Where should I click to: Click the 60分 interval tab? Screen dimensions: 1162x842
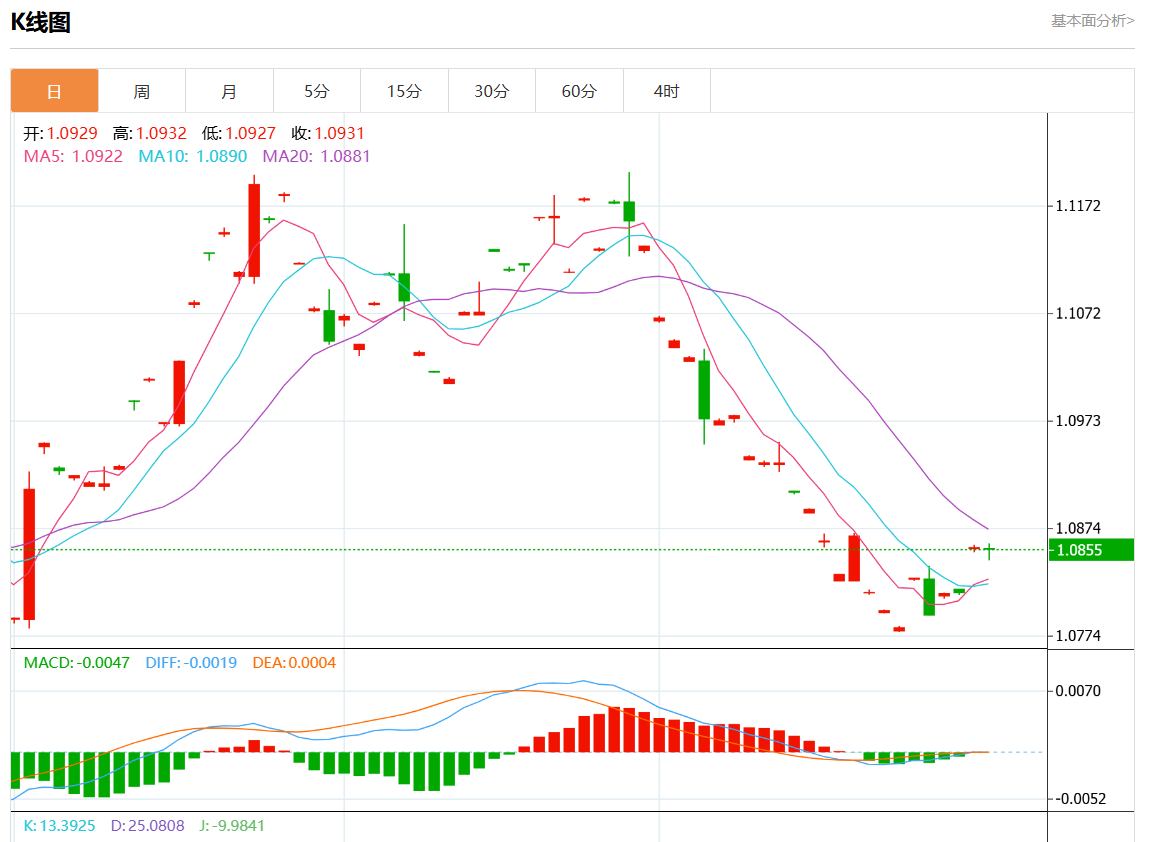pos(579,91)
